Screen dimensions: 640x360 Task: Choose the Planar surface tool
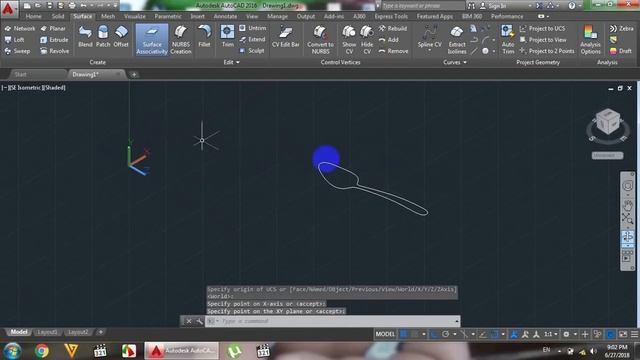[53, 29]
